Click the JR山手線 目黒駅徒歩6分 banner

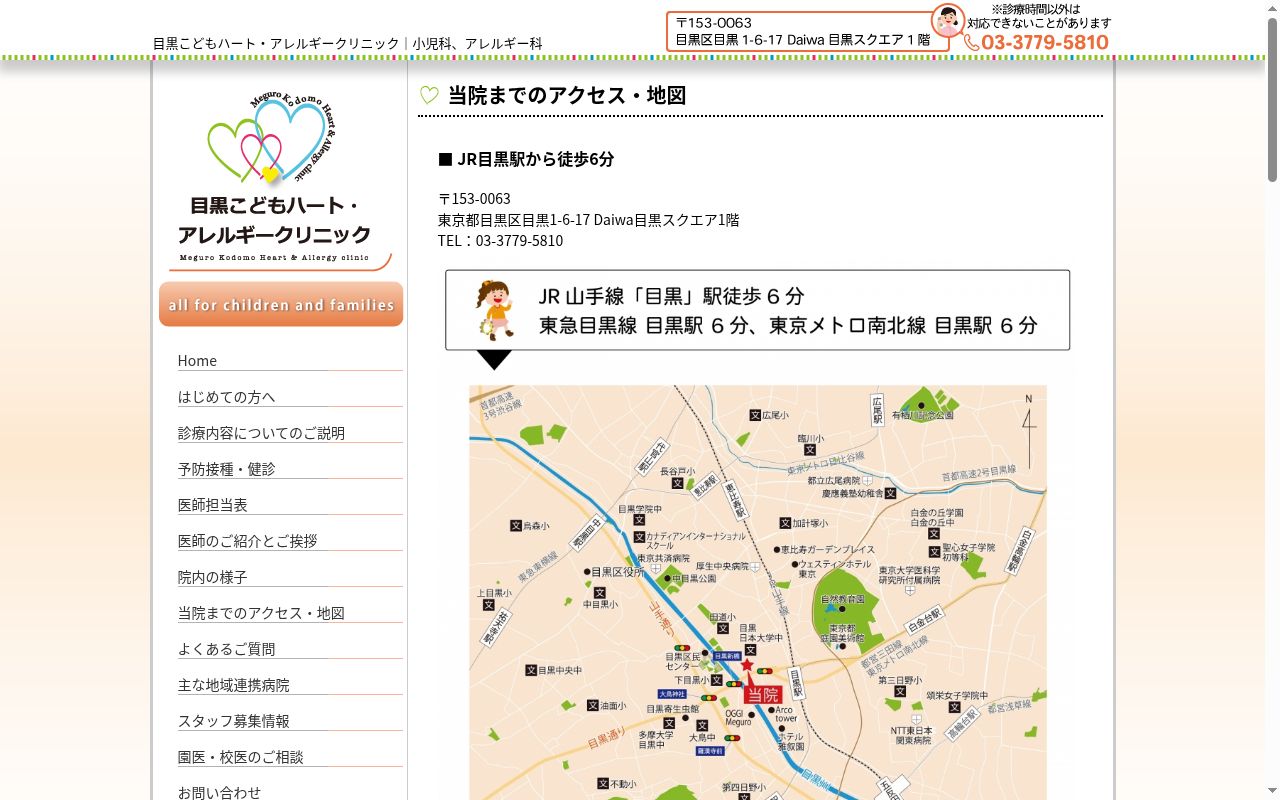click(x=757, y=310)
